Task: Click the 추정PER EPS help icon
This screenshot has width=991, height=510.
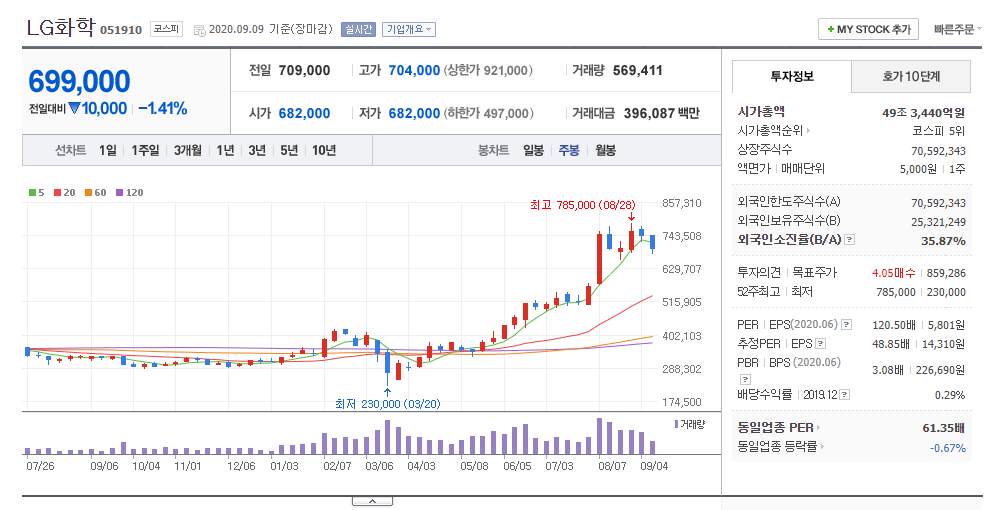Action: [820, 344]
